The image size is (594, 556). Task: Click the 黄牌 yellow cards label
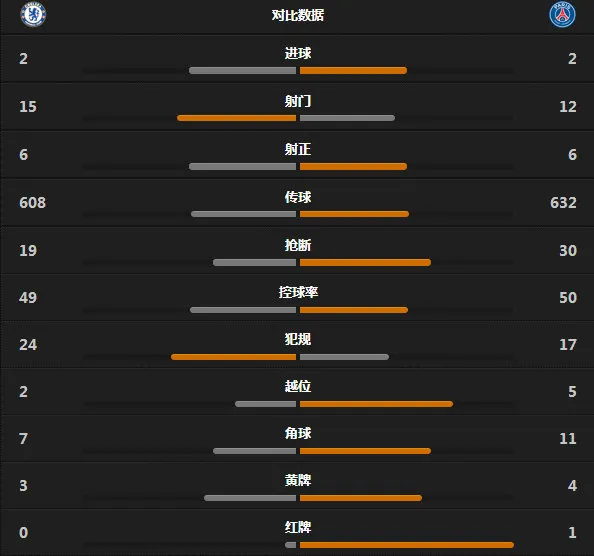coord(298,480)
